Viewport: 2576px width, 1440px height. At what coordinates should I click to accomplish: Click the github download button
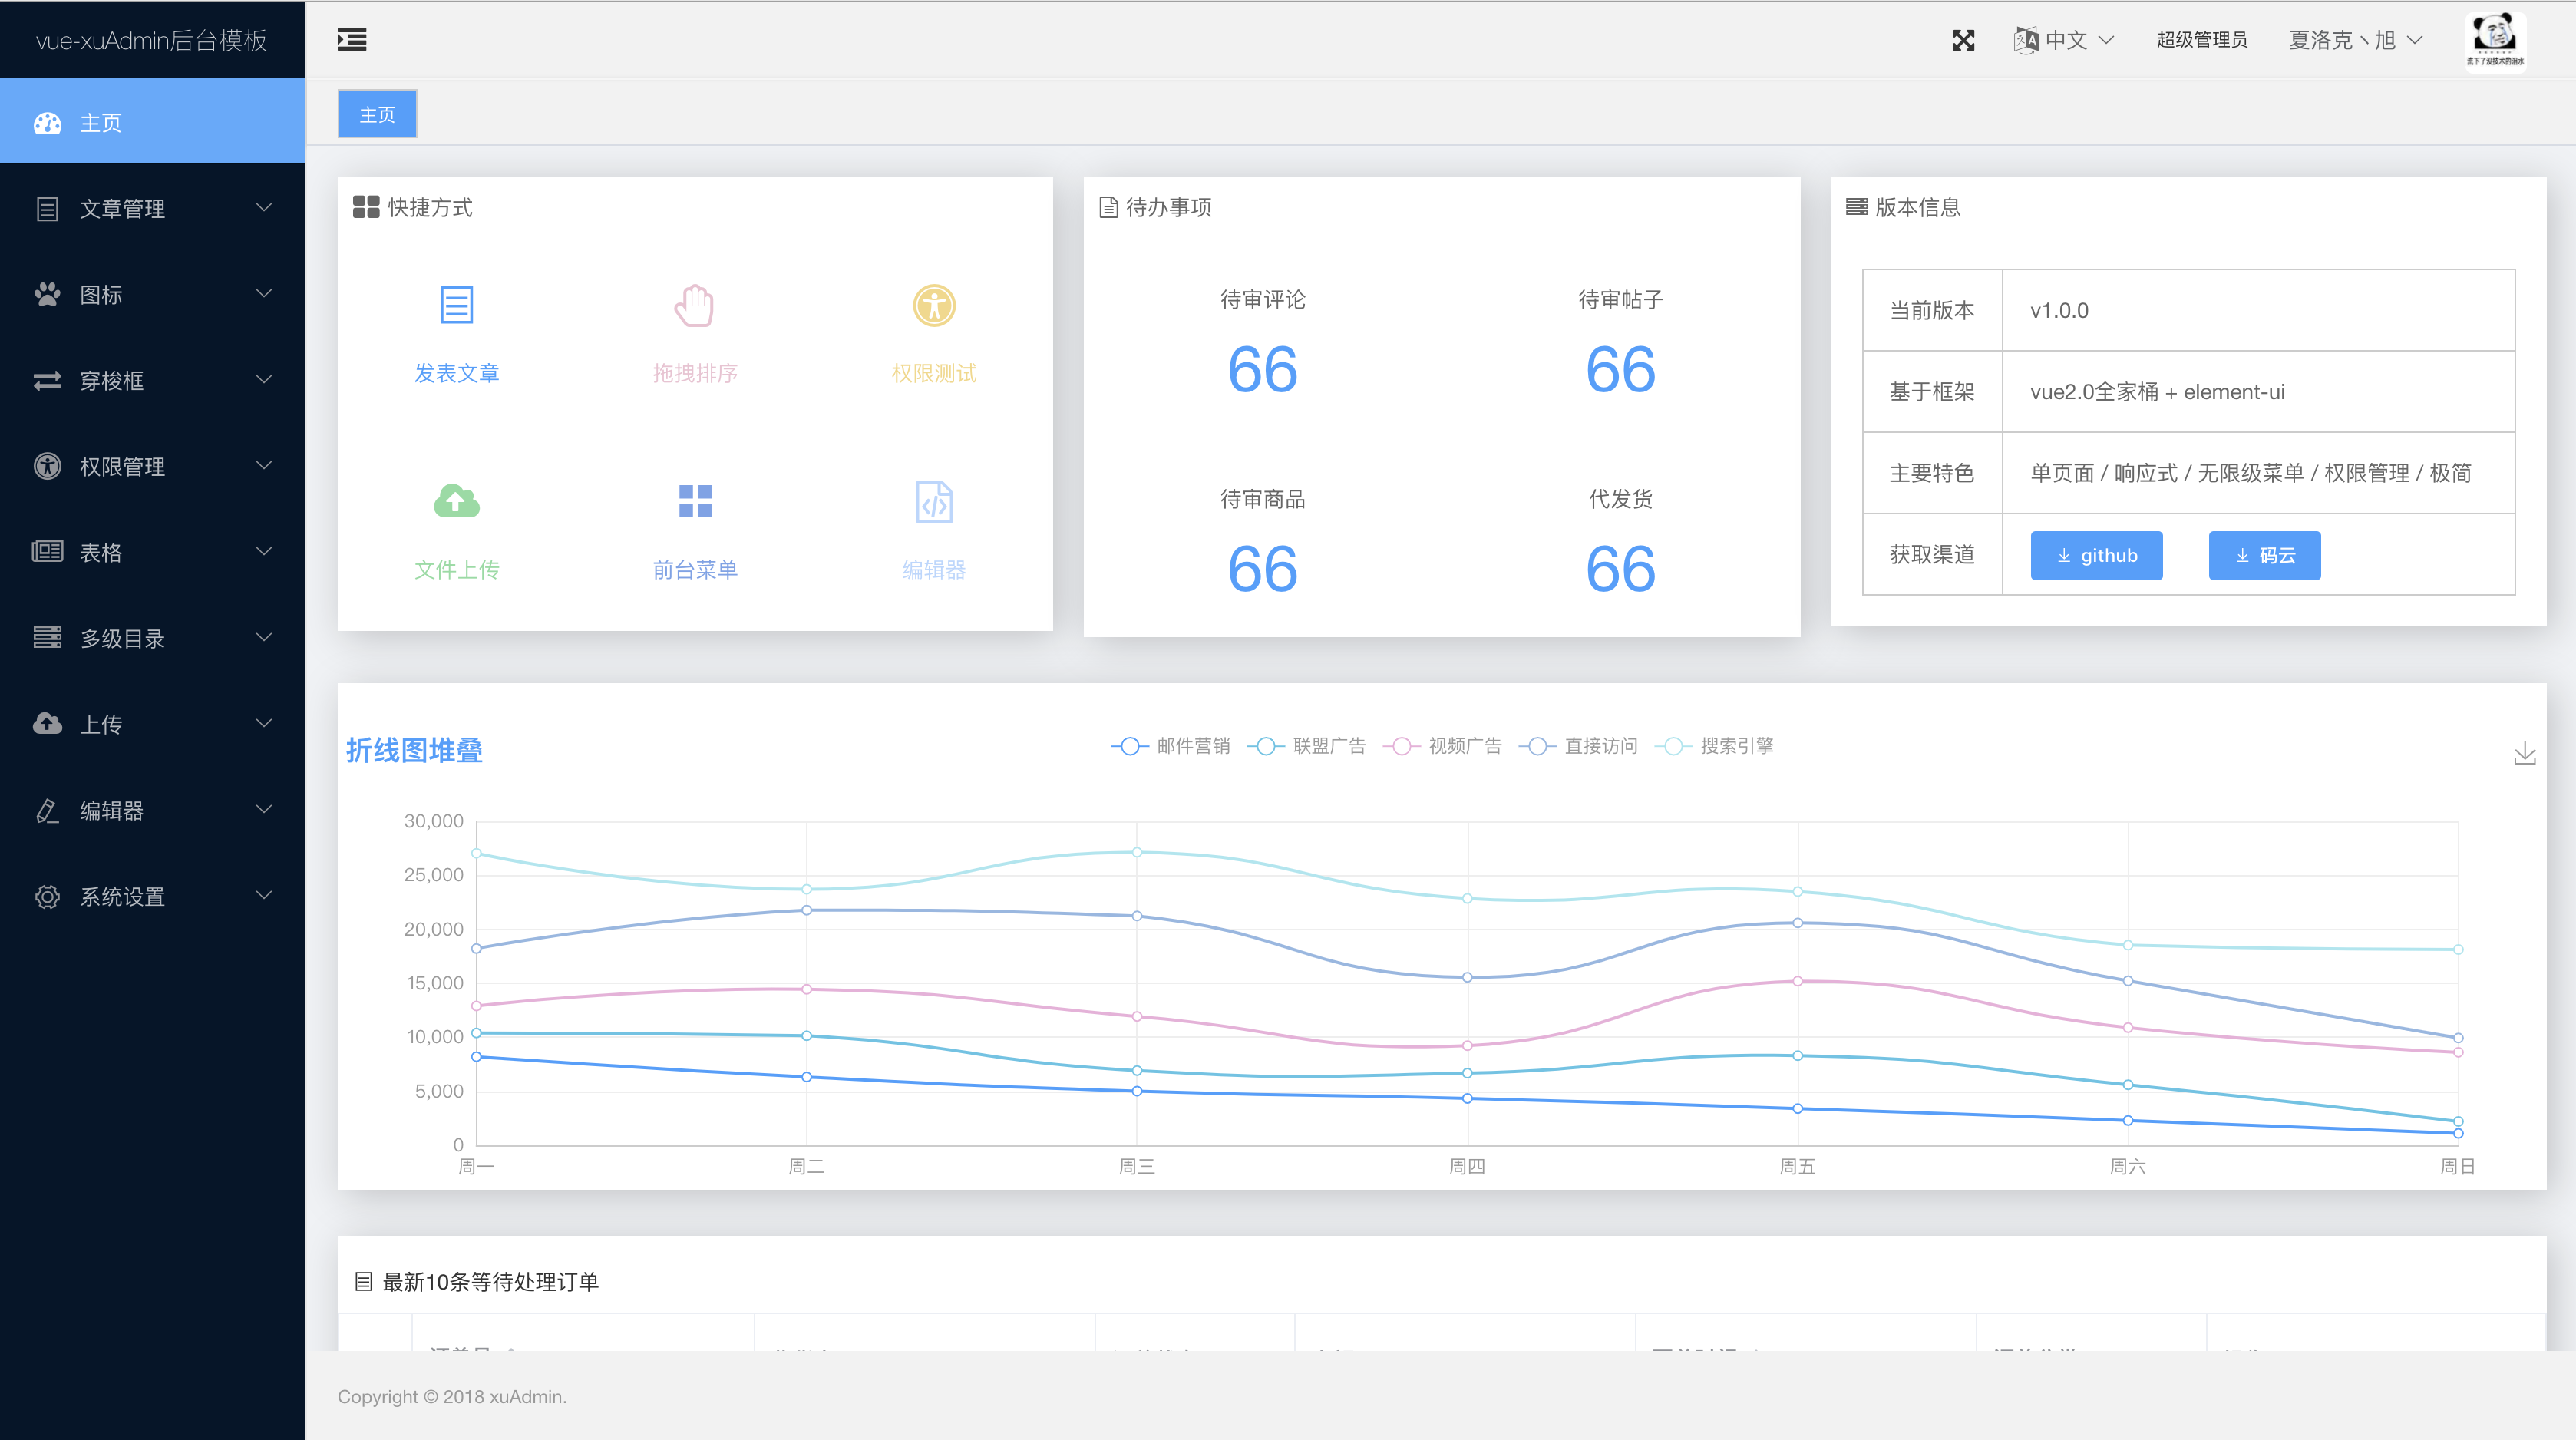2096,555
